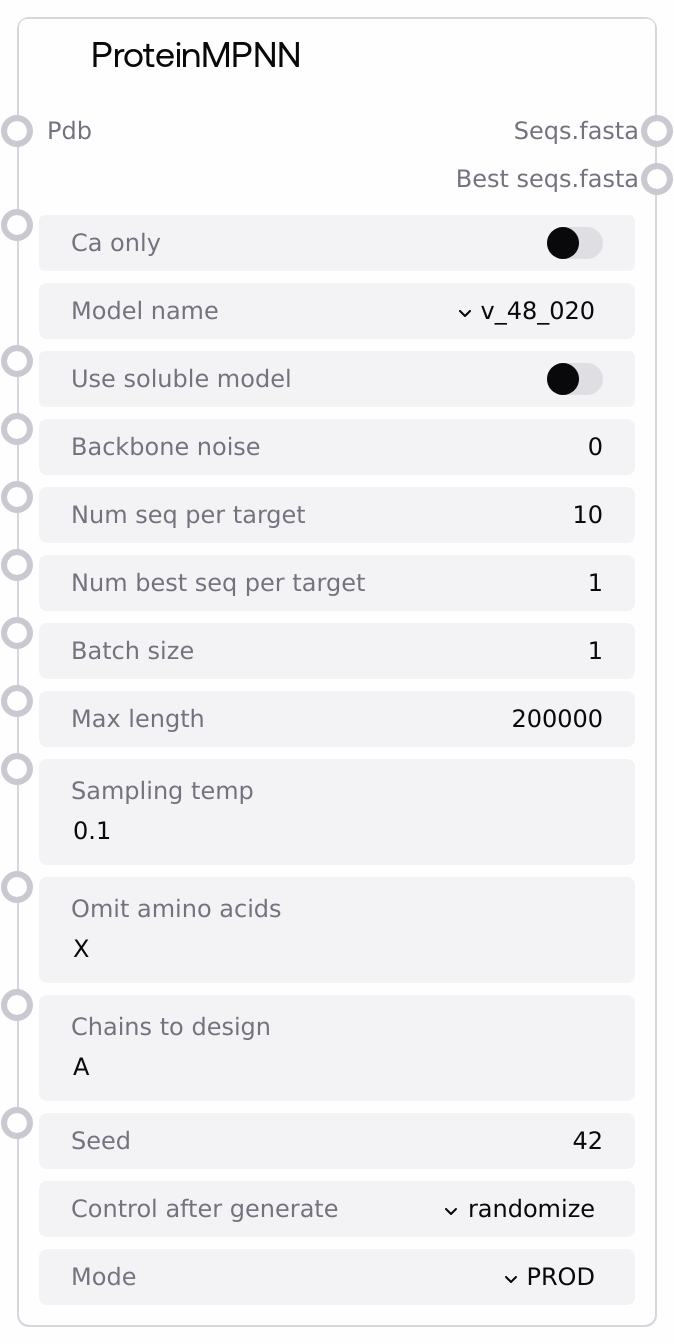The image size is (674, 1344).
Task: Click the Num best seq per target field
Action: tap(594, 583)
